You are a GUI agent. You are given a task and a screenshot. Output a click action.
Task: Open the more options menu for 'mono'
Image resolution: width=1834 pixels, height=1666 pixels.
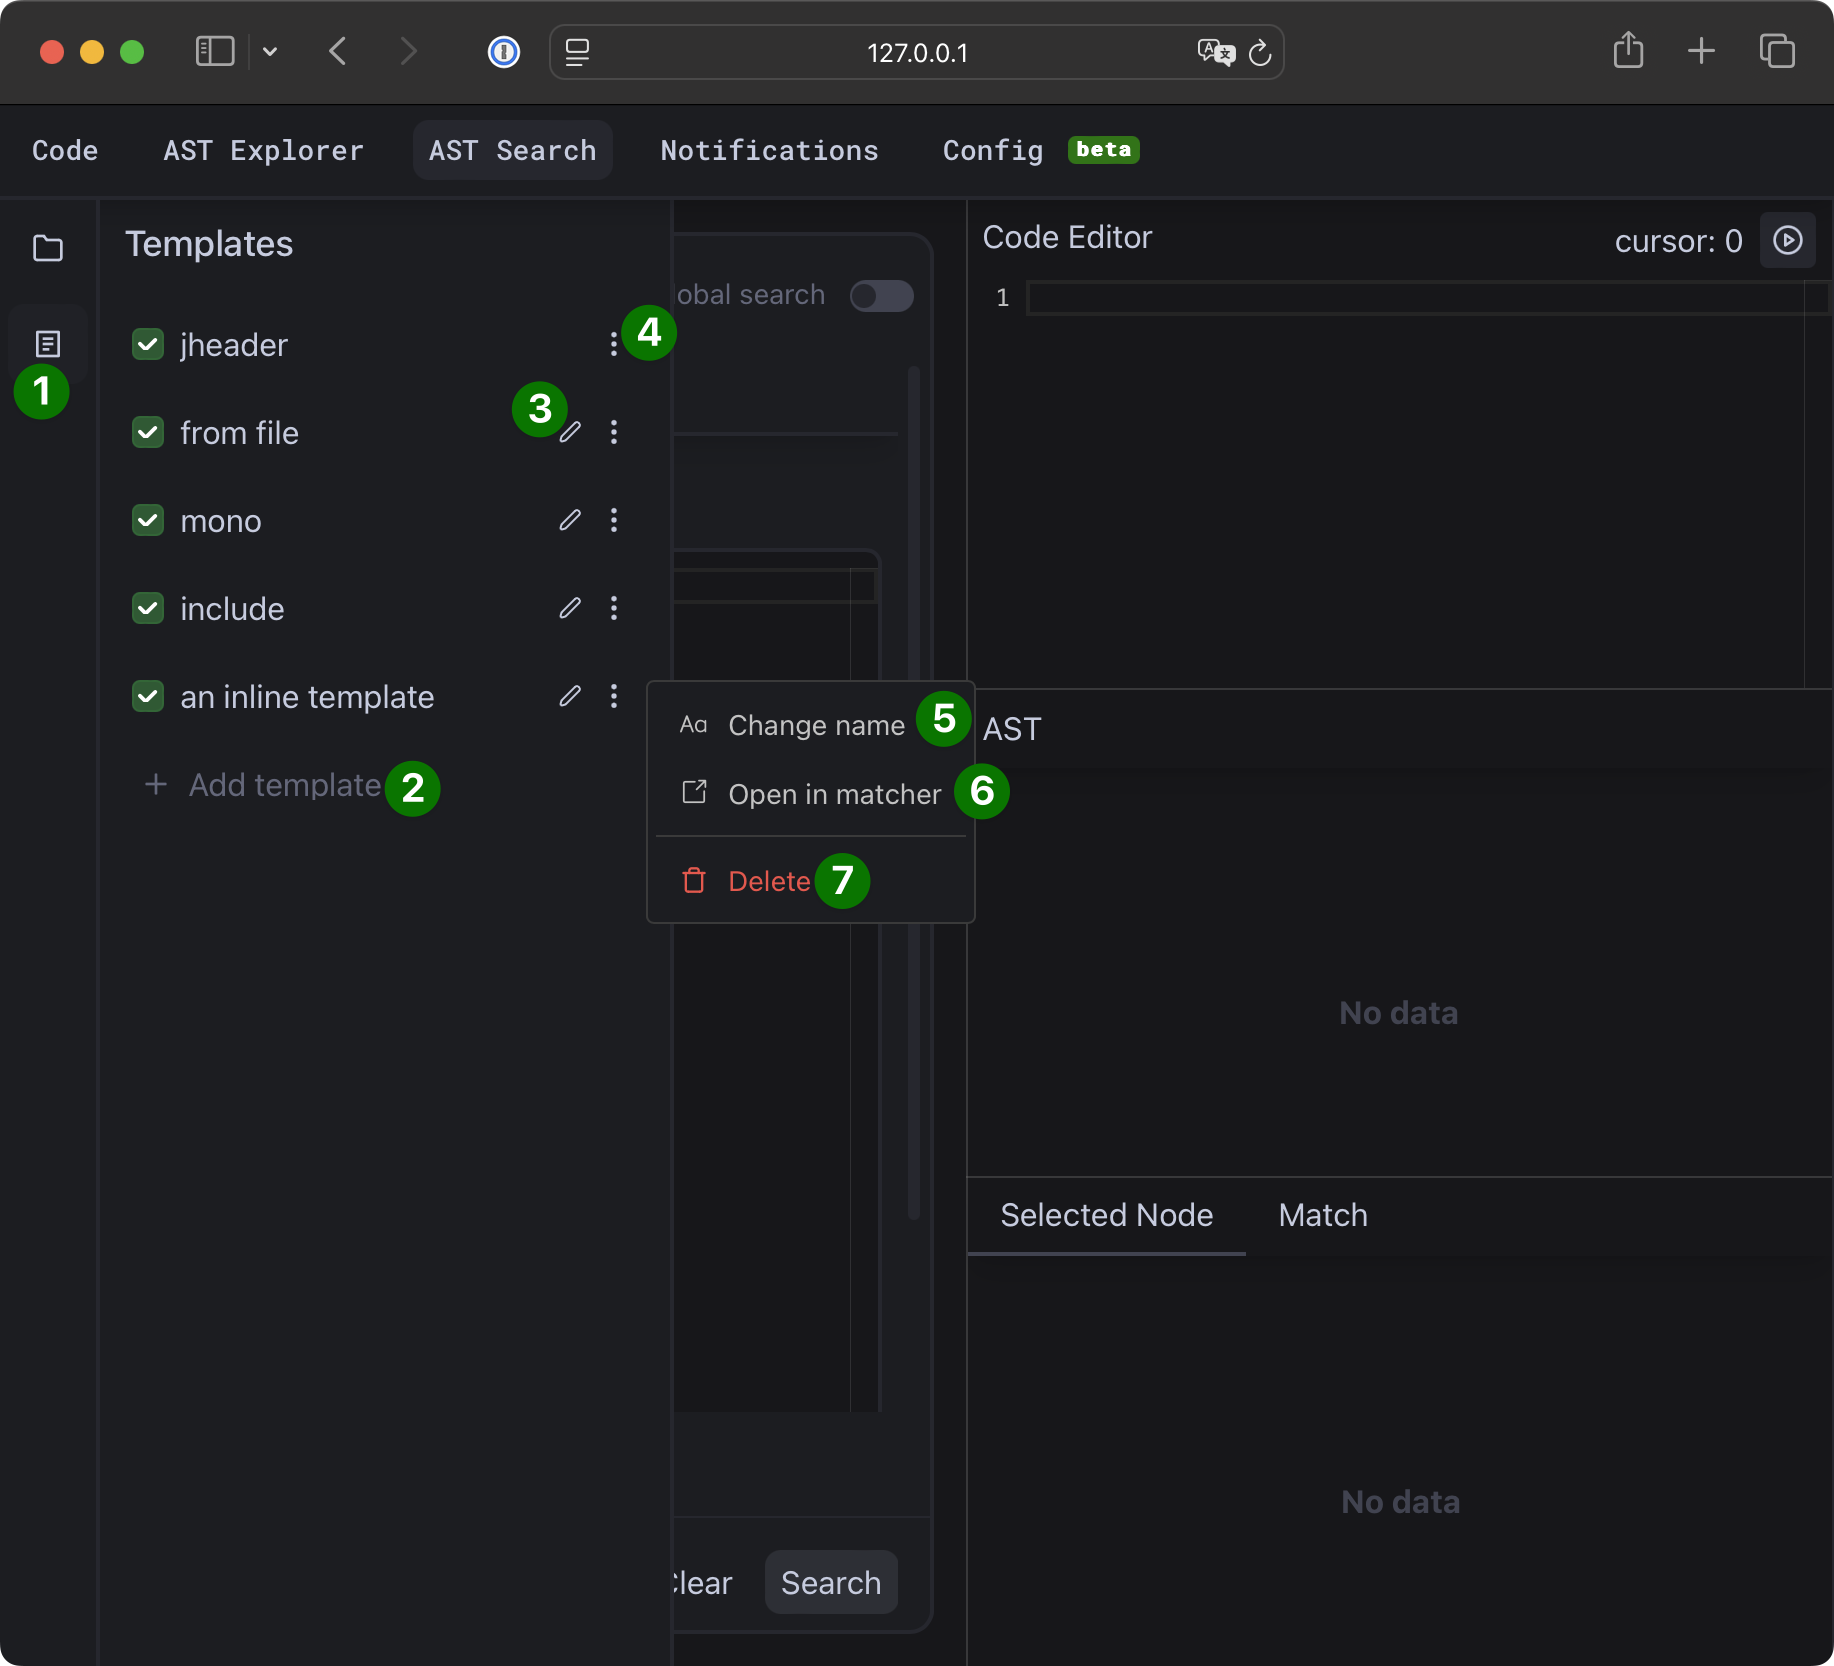(614, 520)
